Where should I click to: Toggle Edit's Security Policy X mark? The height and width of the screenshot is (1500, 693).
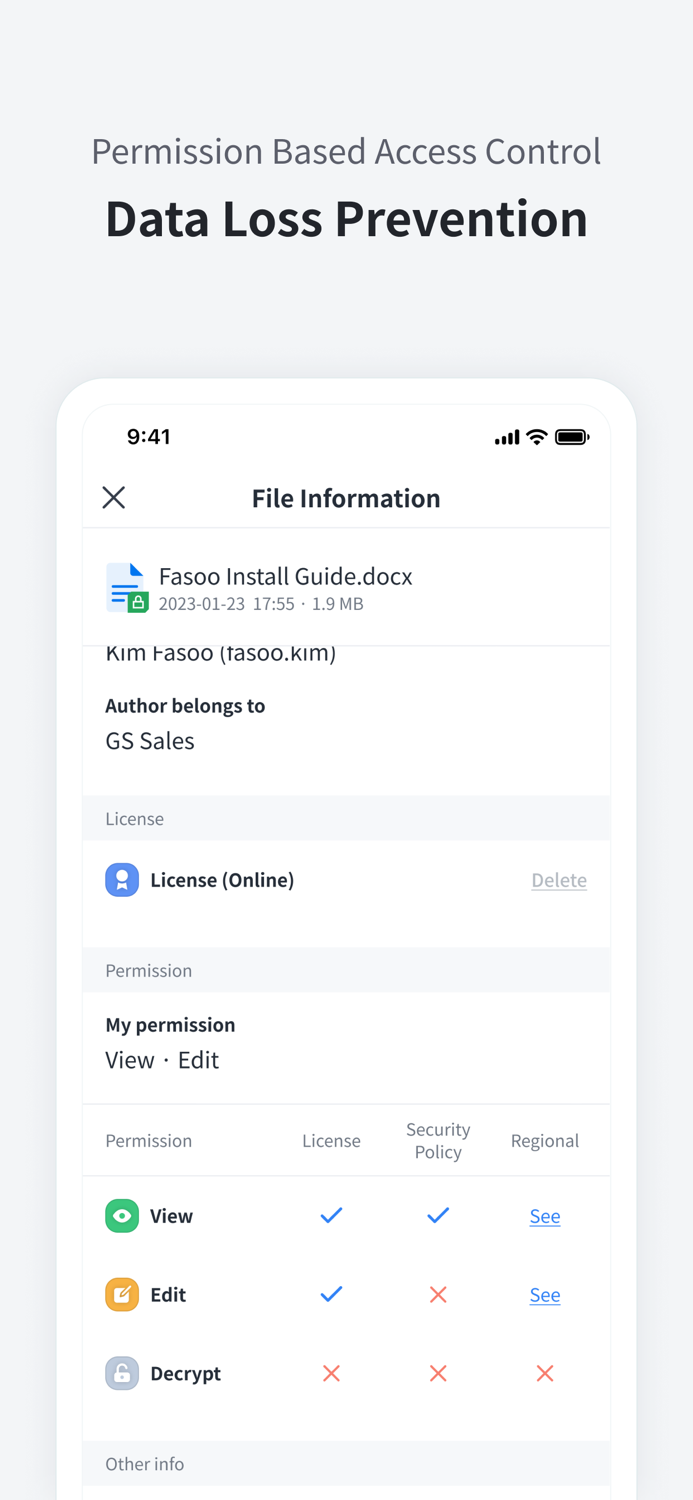coord(438,1294)
